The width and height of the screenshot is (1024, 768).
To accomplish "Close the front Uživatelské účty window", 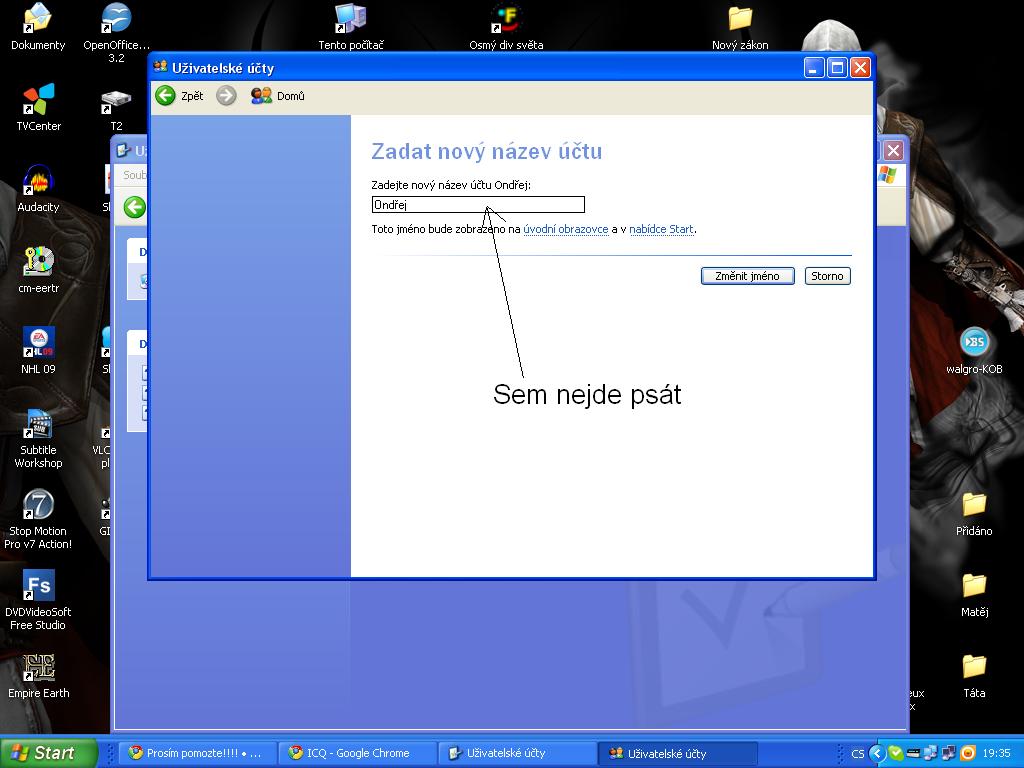I will pyautogui.click(x=861, y=68).
